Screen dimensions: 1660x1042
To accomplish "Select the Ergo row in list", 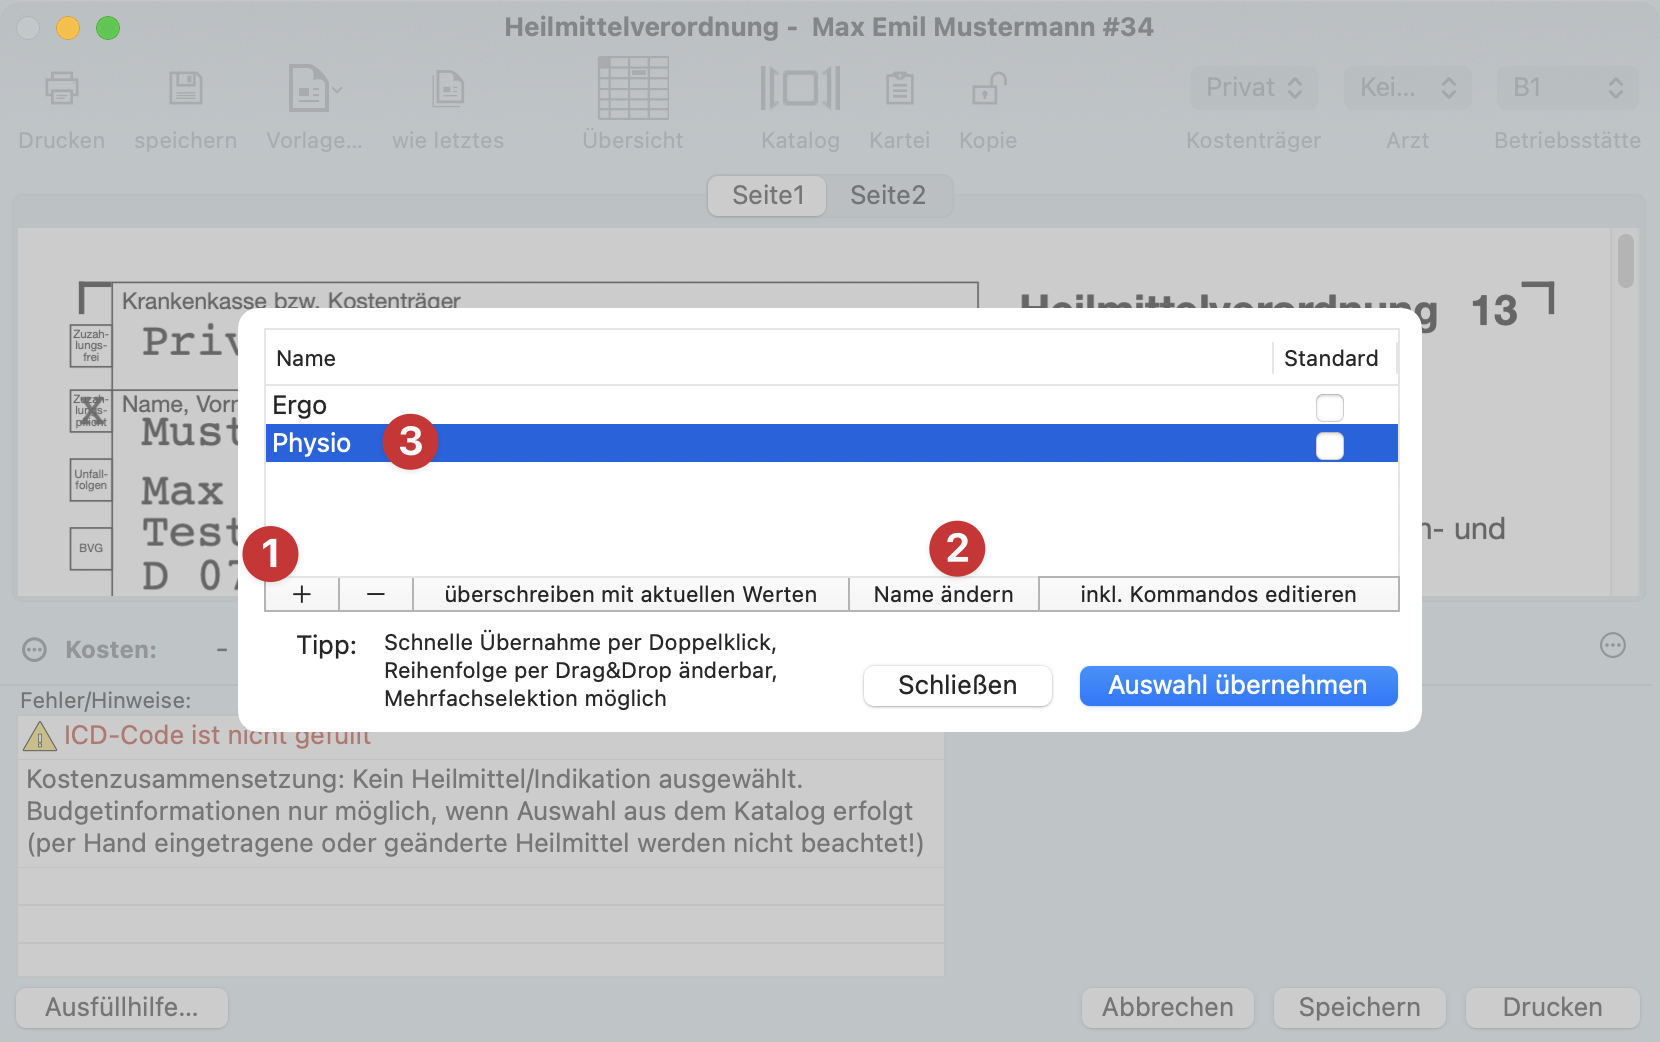I will 831,405.
